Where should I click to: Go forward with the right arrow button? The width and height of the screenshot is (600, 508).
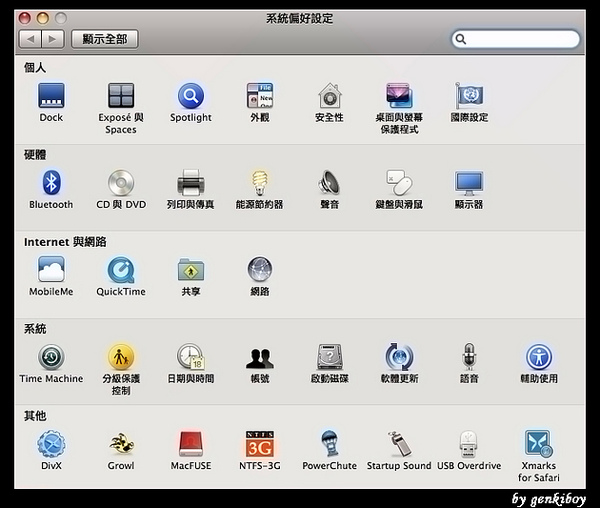pos(53,39)
